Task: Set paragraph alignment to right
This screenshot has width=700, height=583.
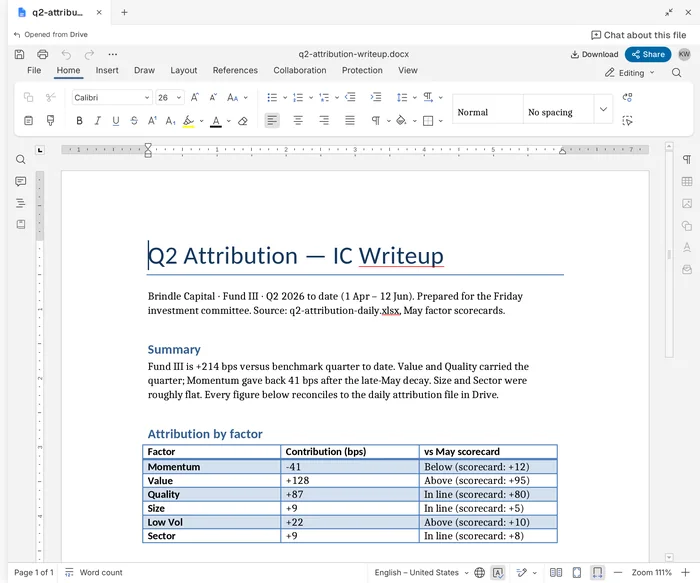Action: [x=324, y=121]
